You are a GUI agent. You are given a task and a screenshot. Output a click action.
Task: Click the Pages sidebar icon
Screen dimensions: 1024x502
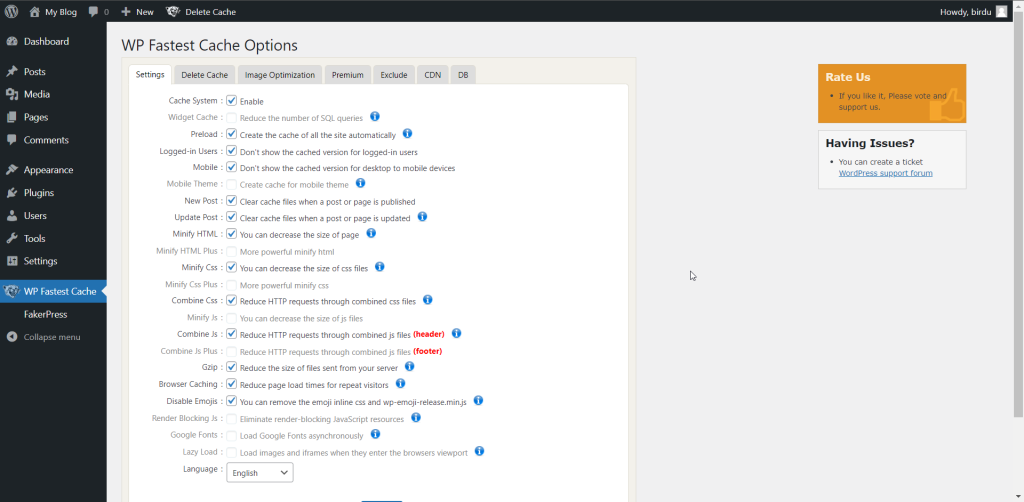(x=12, y=118)
